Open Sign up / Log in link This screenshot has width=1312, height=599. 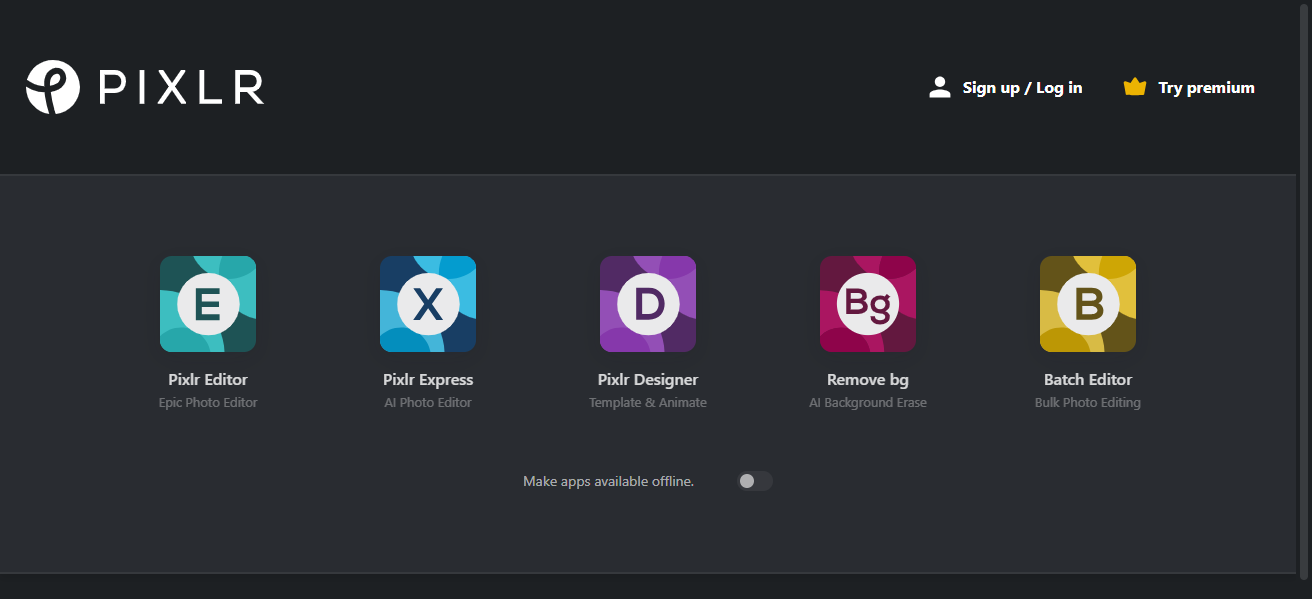coord(1022,88)
